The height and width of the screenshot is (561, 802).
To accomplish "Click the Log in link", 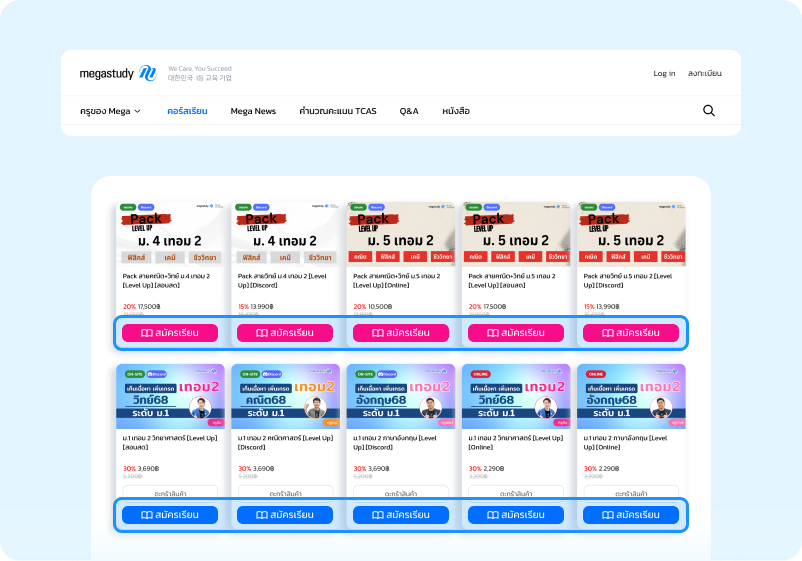I will [x=664, y=73].
